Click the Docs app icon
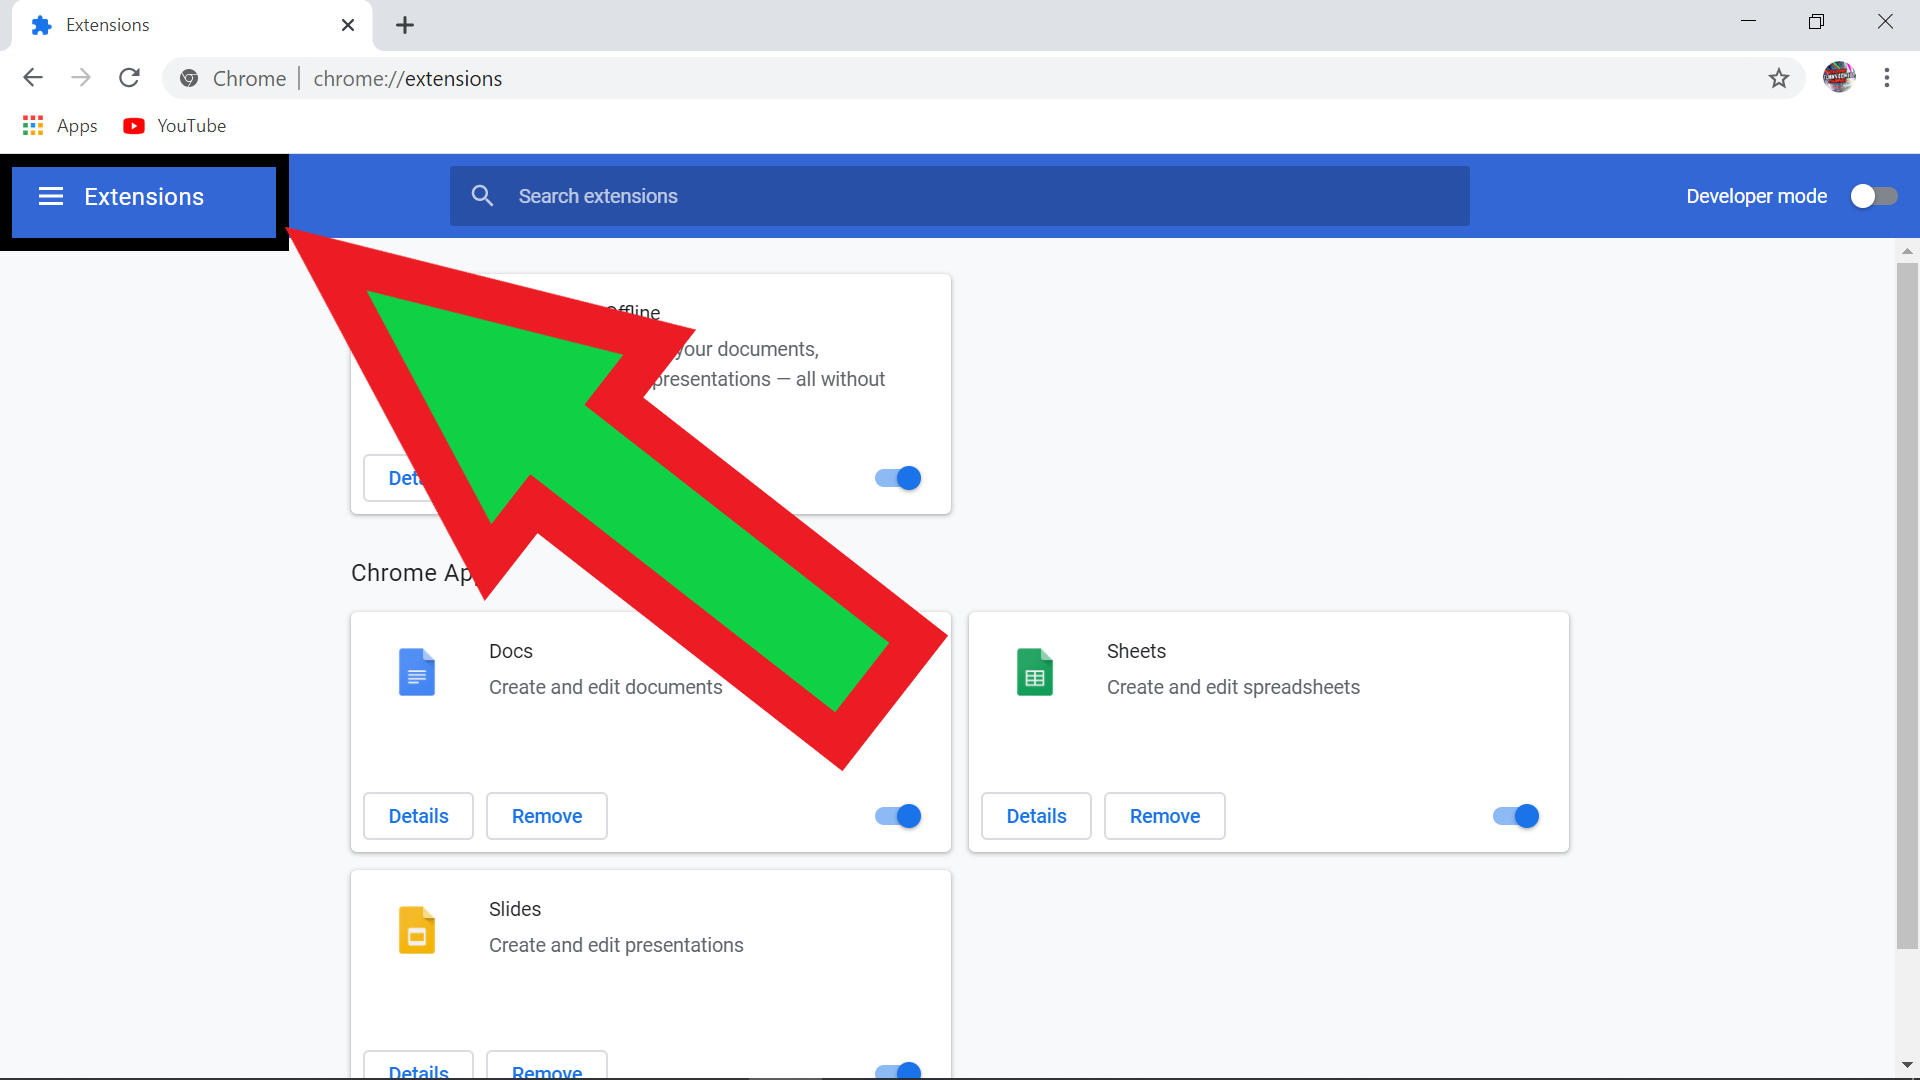Image resolution: width=1920 pixels, height=1080 pixels. point(417,671)
